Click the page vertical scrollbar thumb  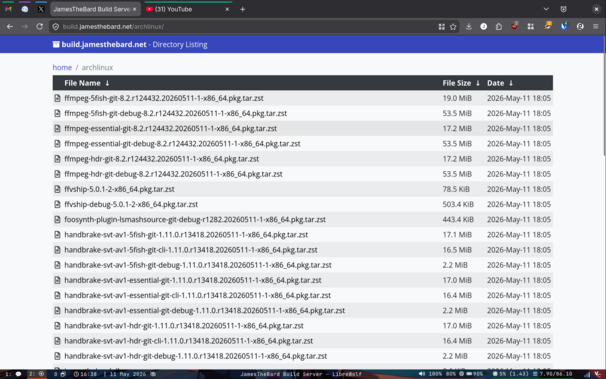[604, 97]
